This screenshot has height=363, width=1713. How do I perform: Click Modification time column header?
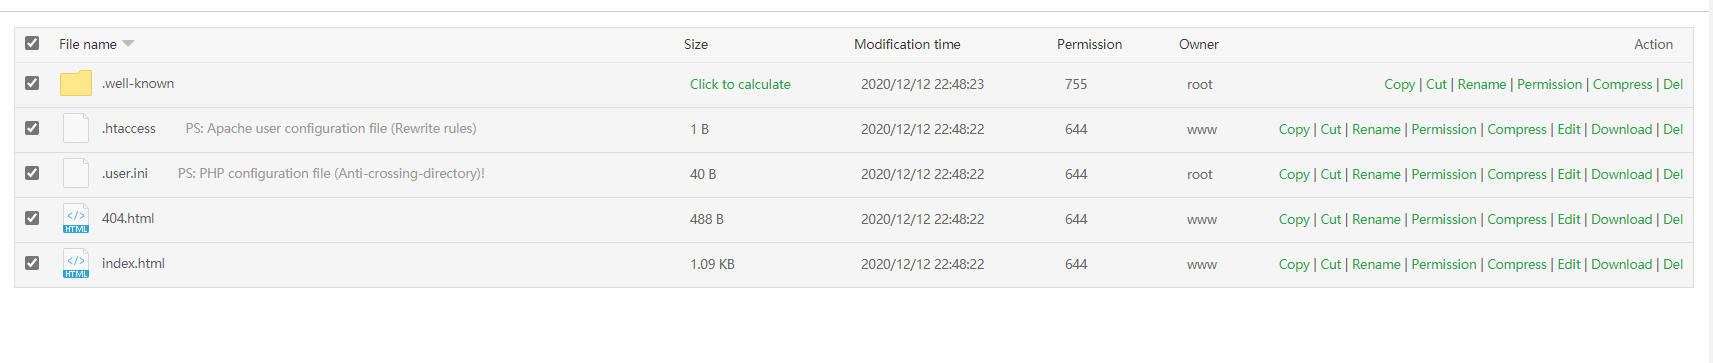point(907,44)
